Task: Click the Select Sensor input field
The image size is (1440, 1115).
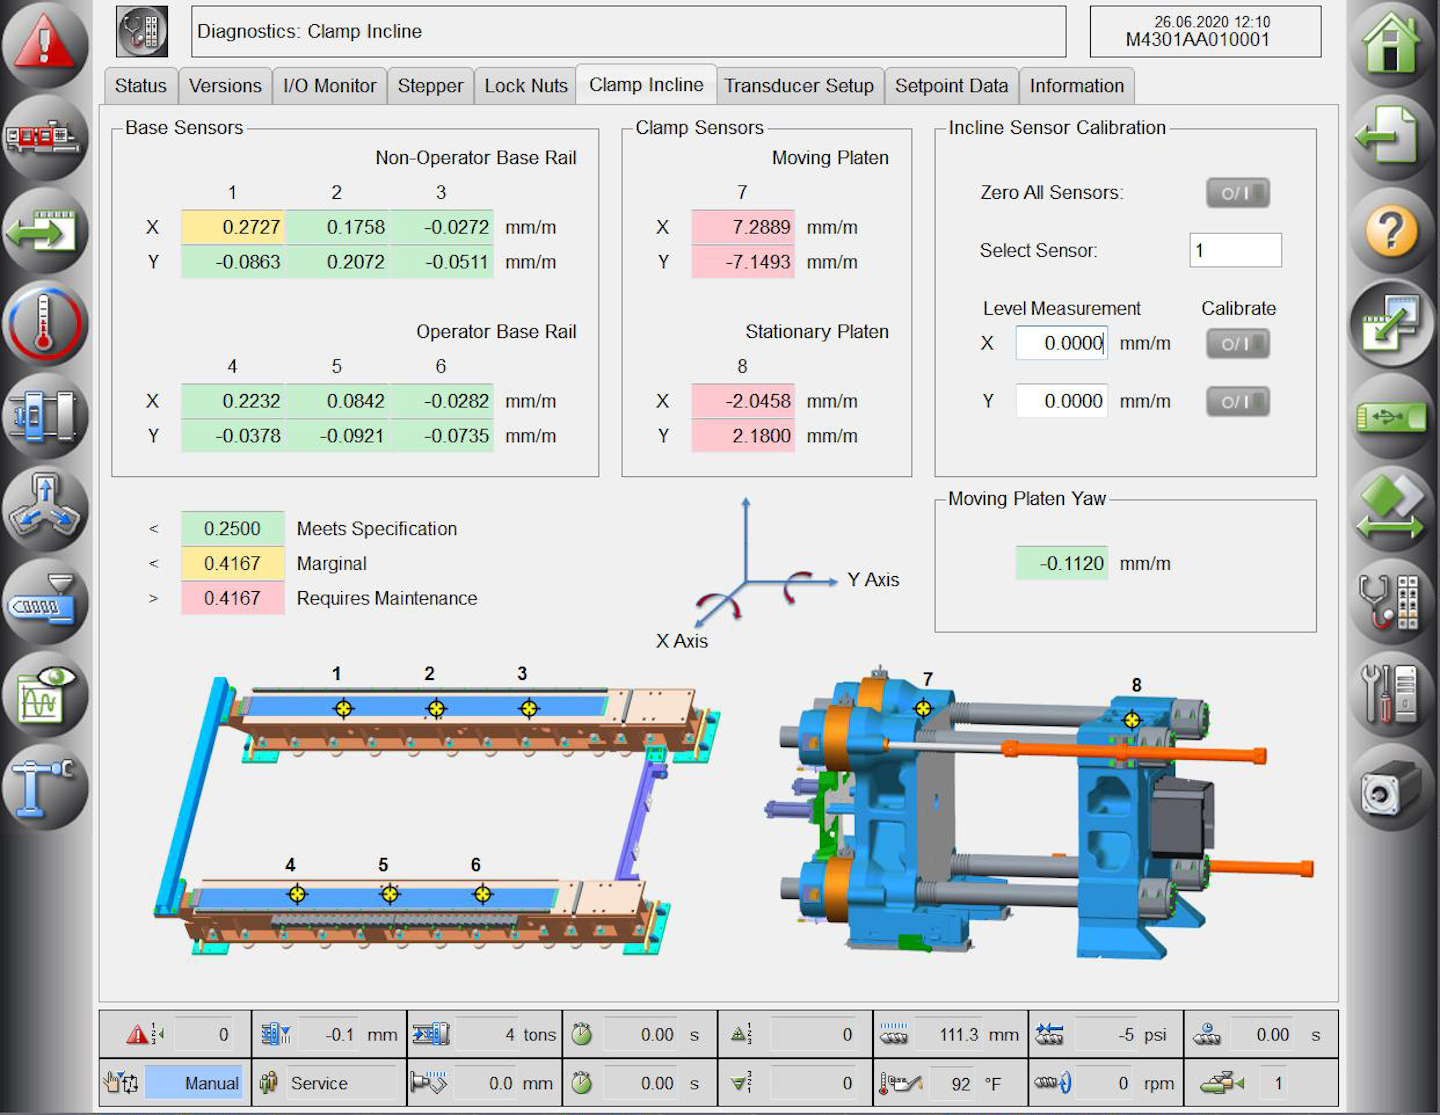Action: (x=1235, y=250)
